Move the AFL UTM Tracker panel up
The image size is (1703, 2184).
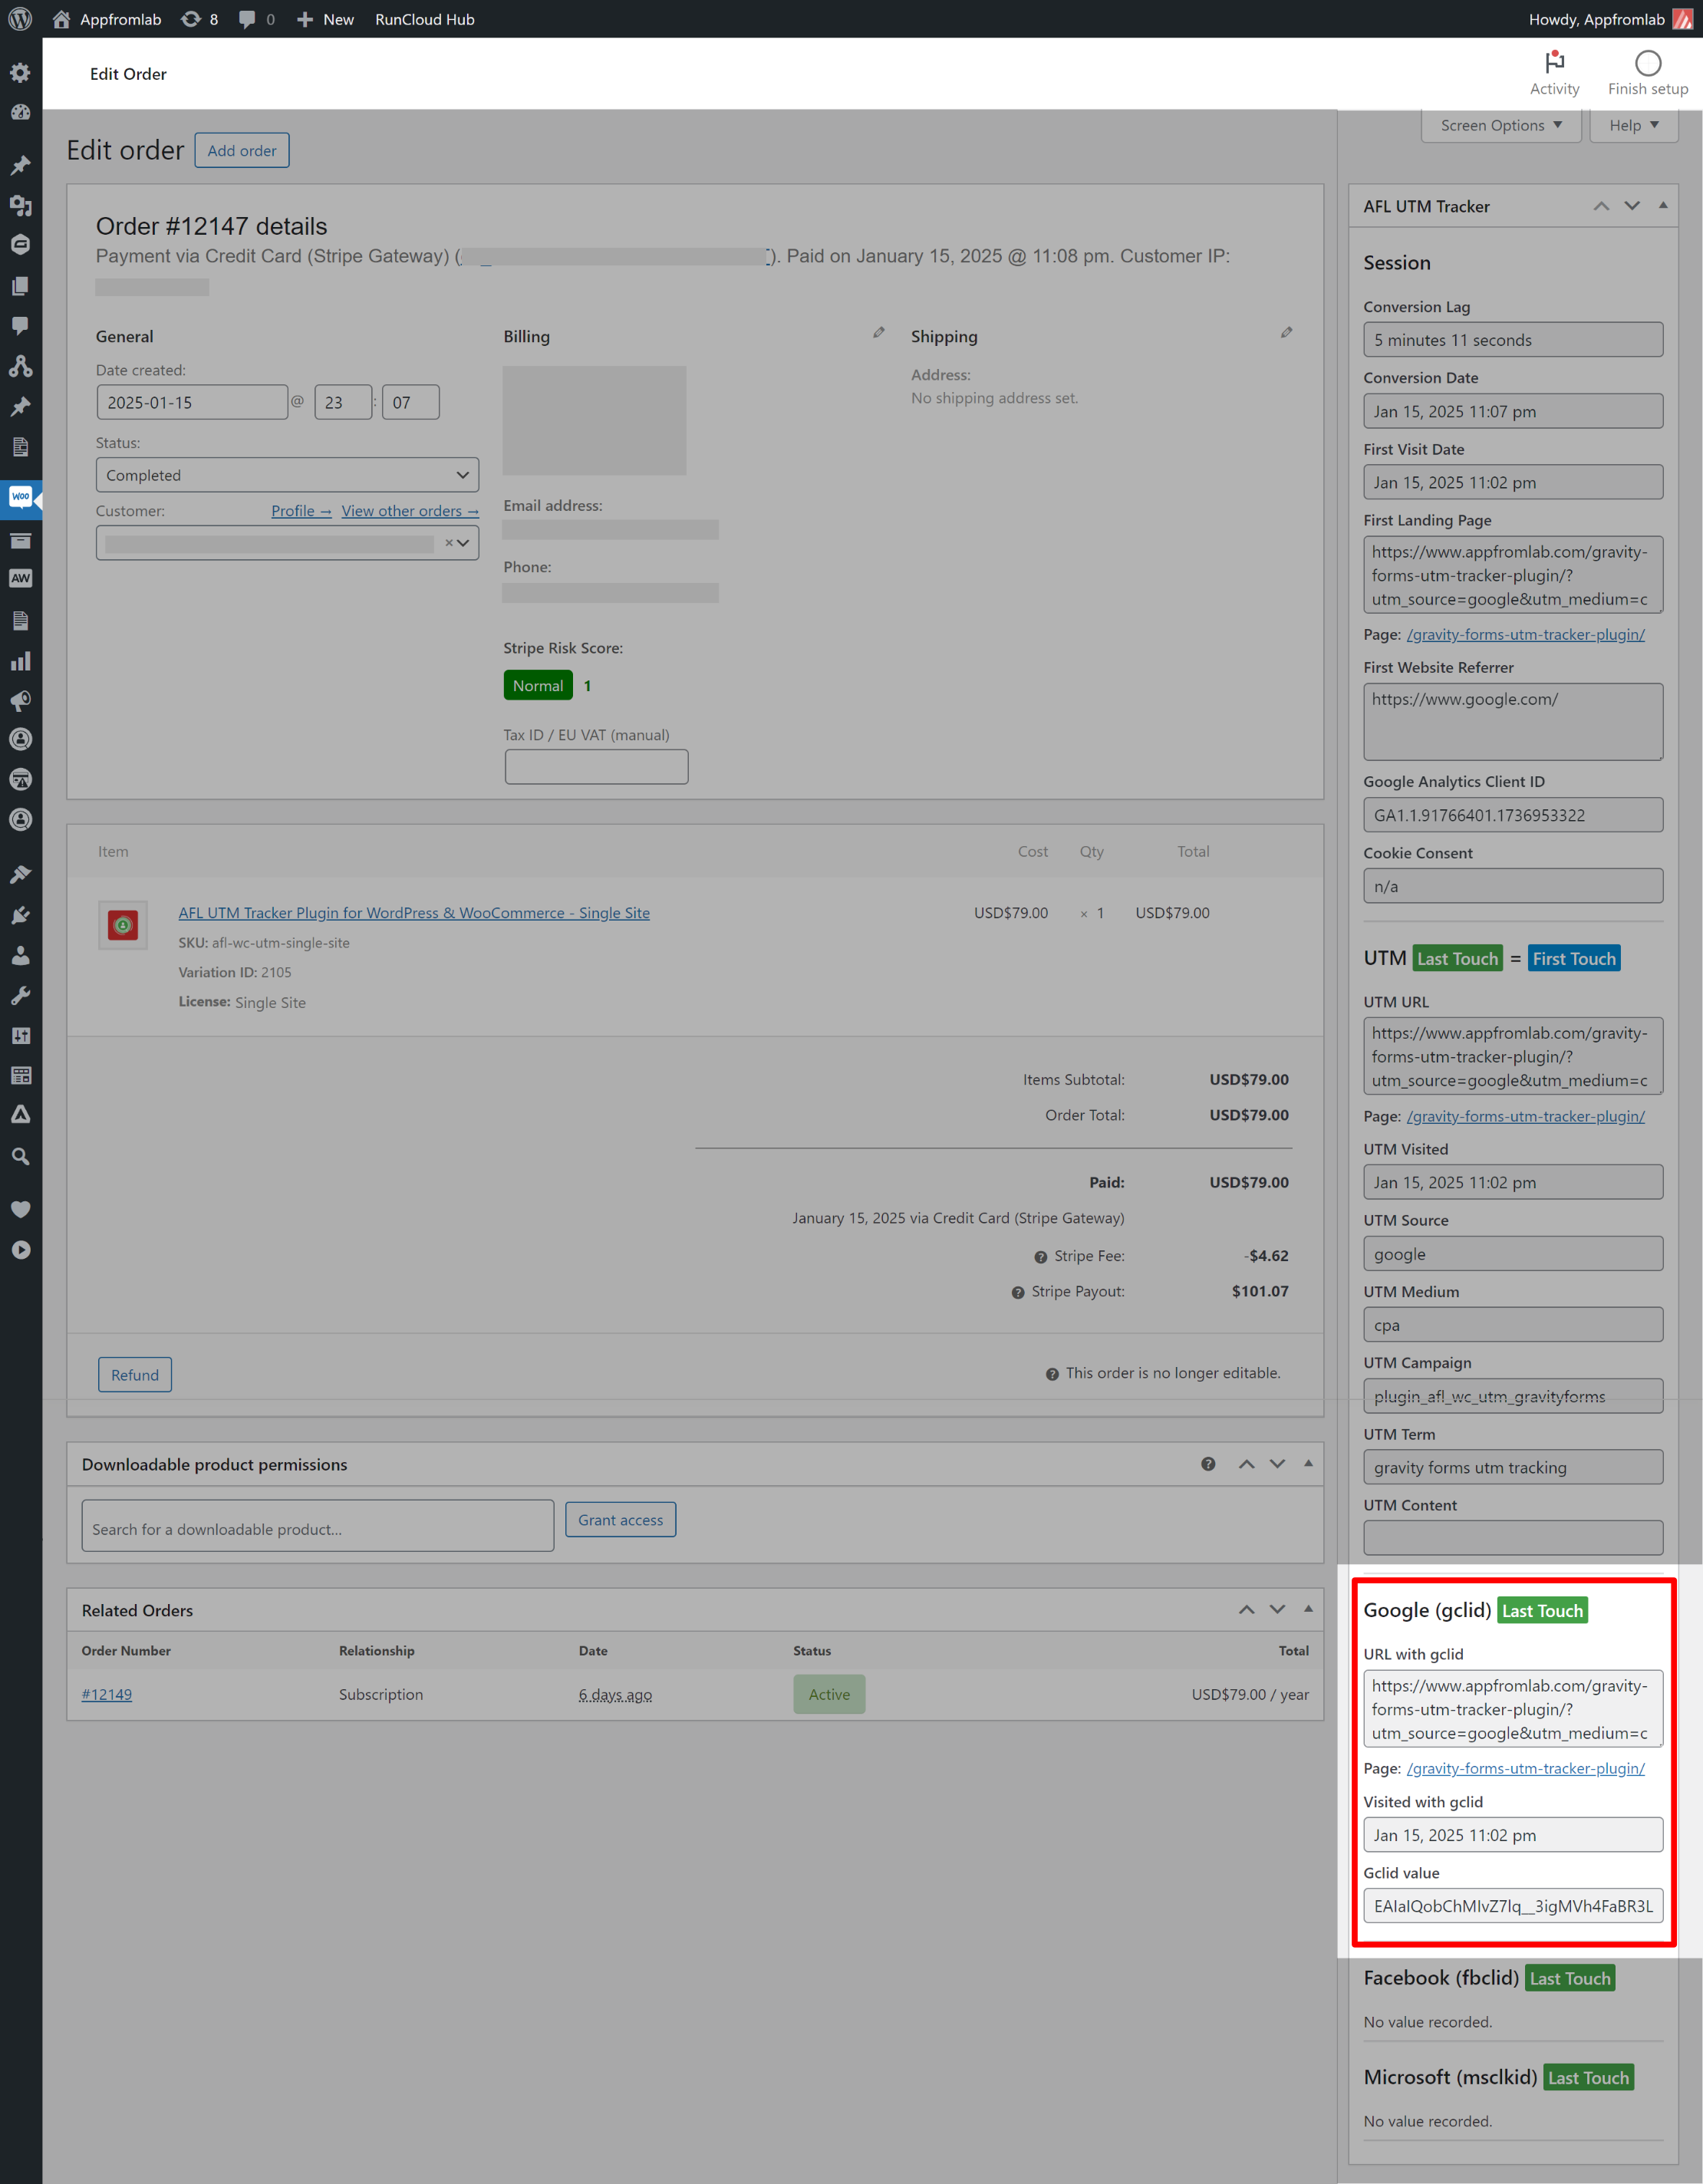[1601, 206]
